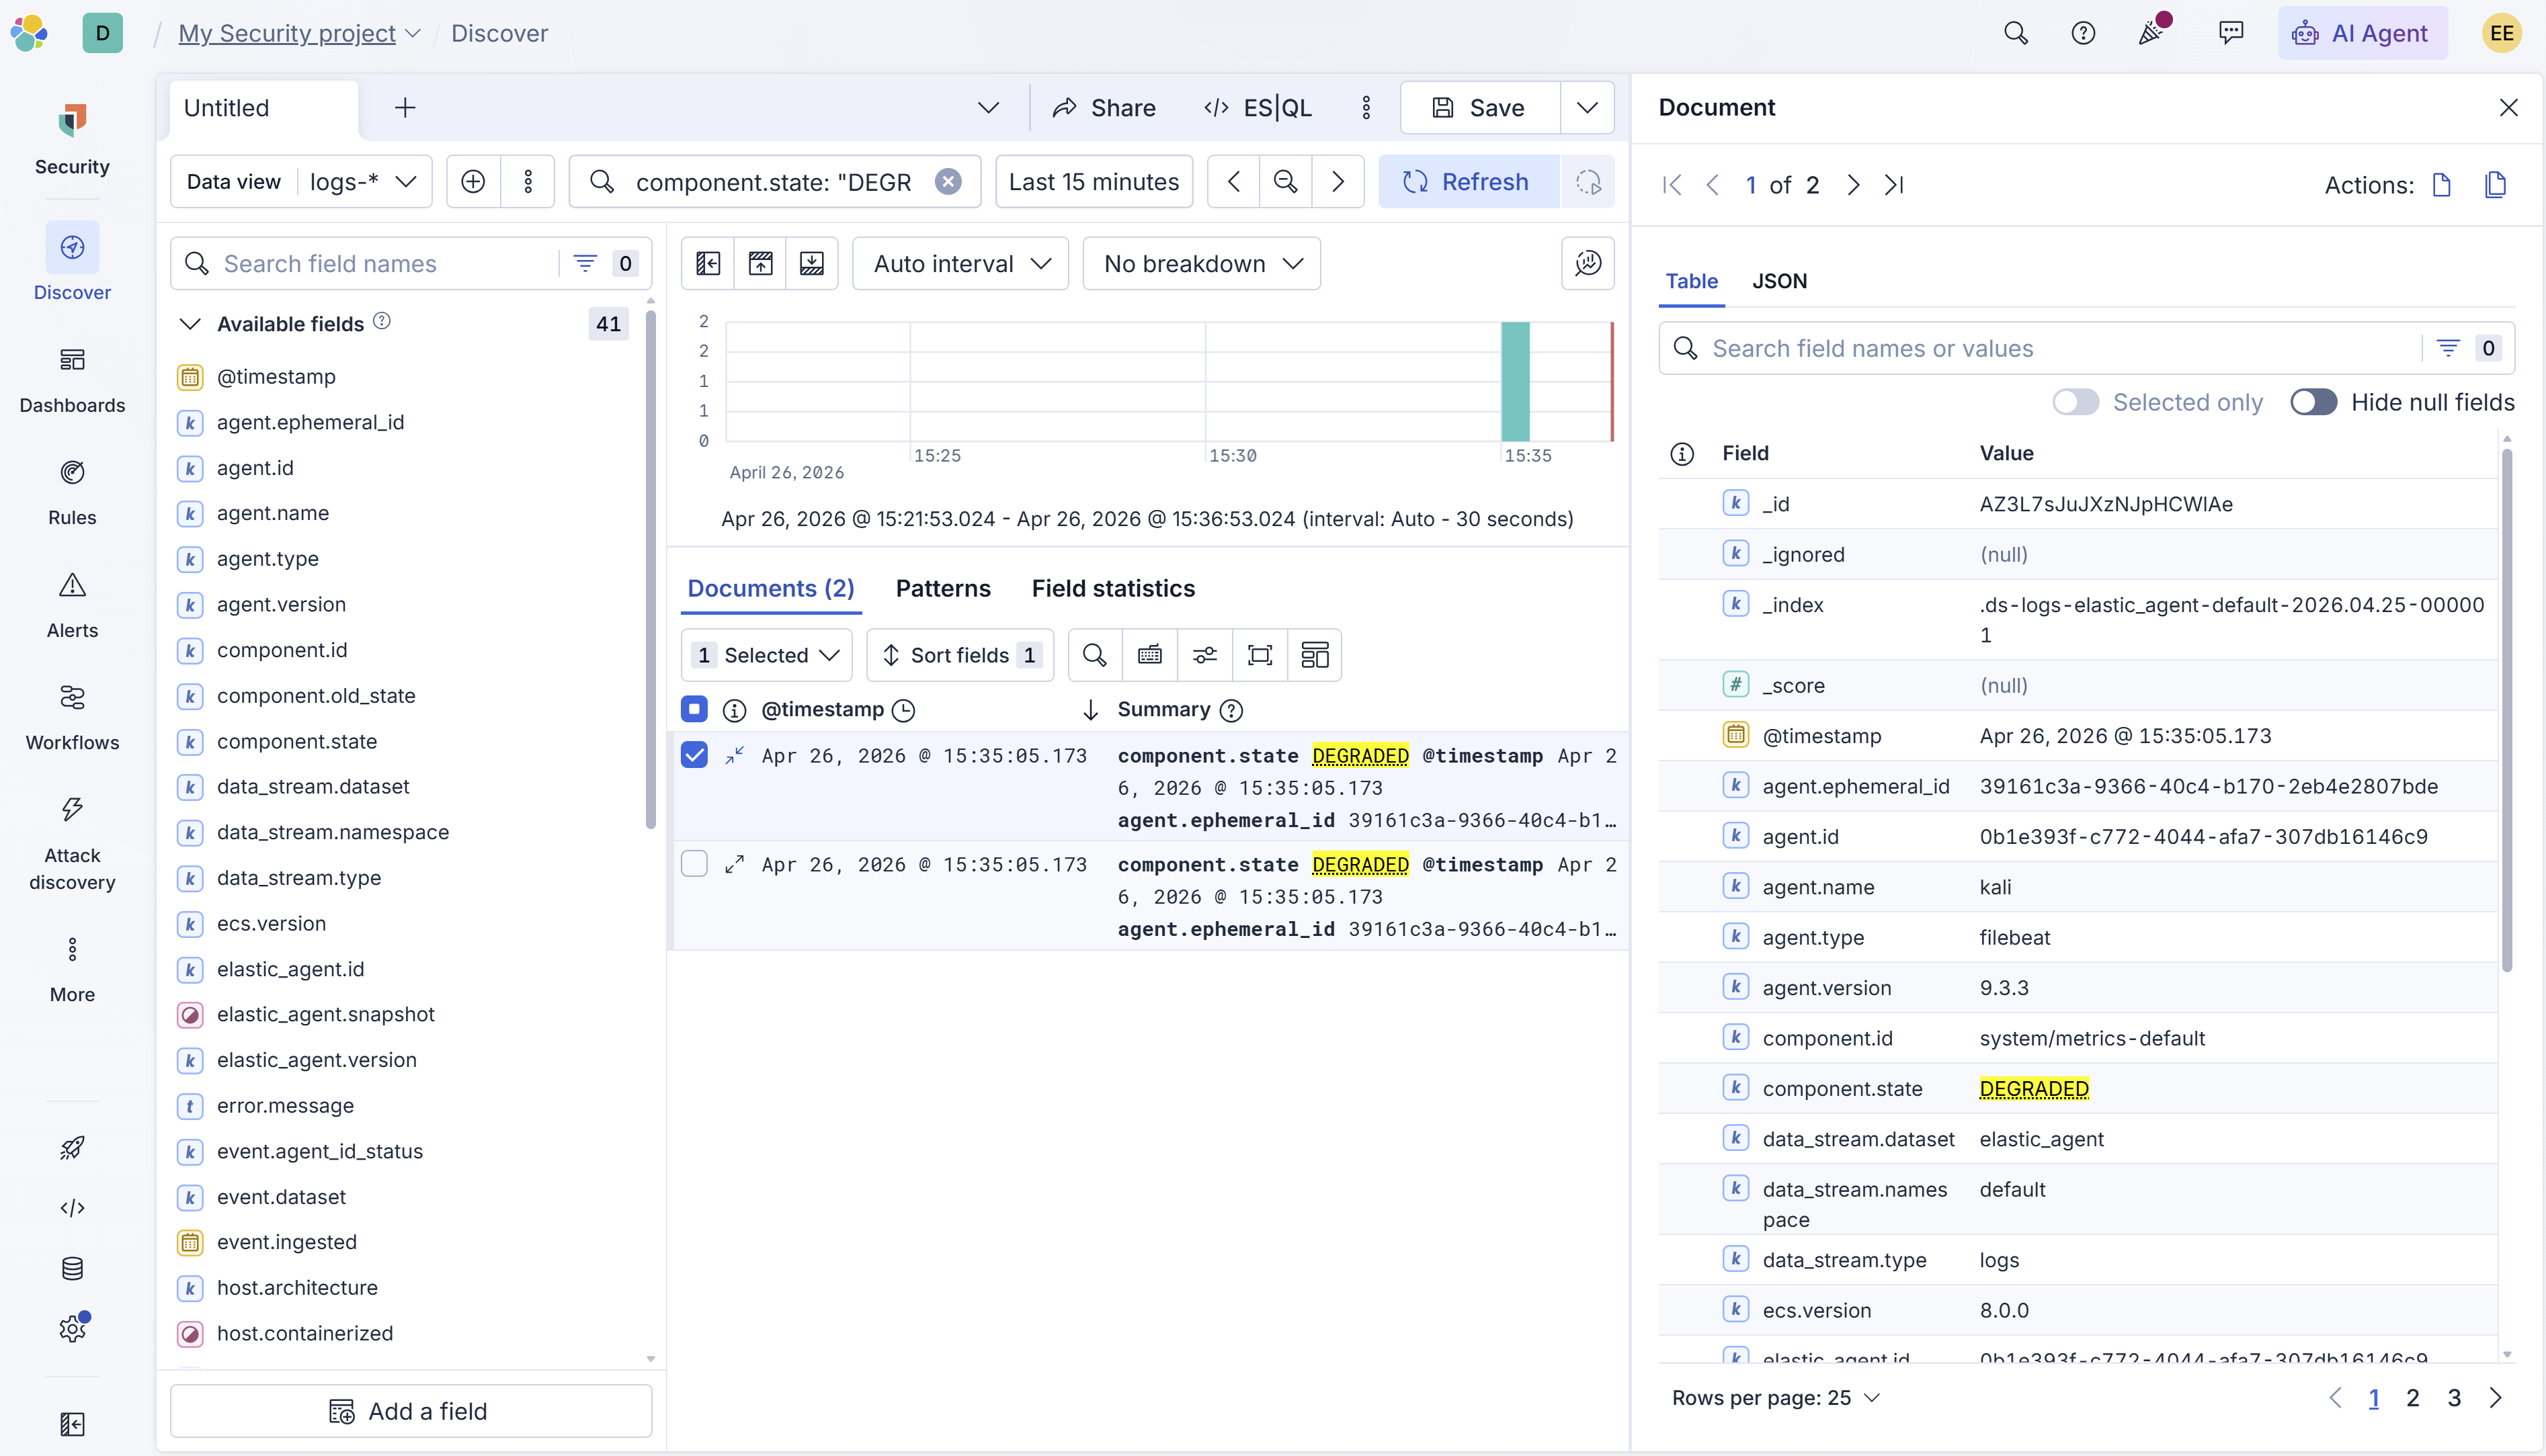Click the Add a field button
2546x1456 pixels.
click(x=411, y=1411)
